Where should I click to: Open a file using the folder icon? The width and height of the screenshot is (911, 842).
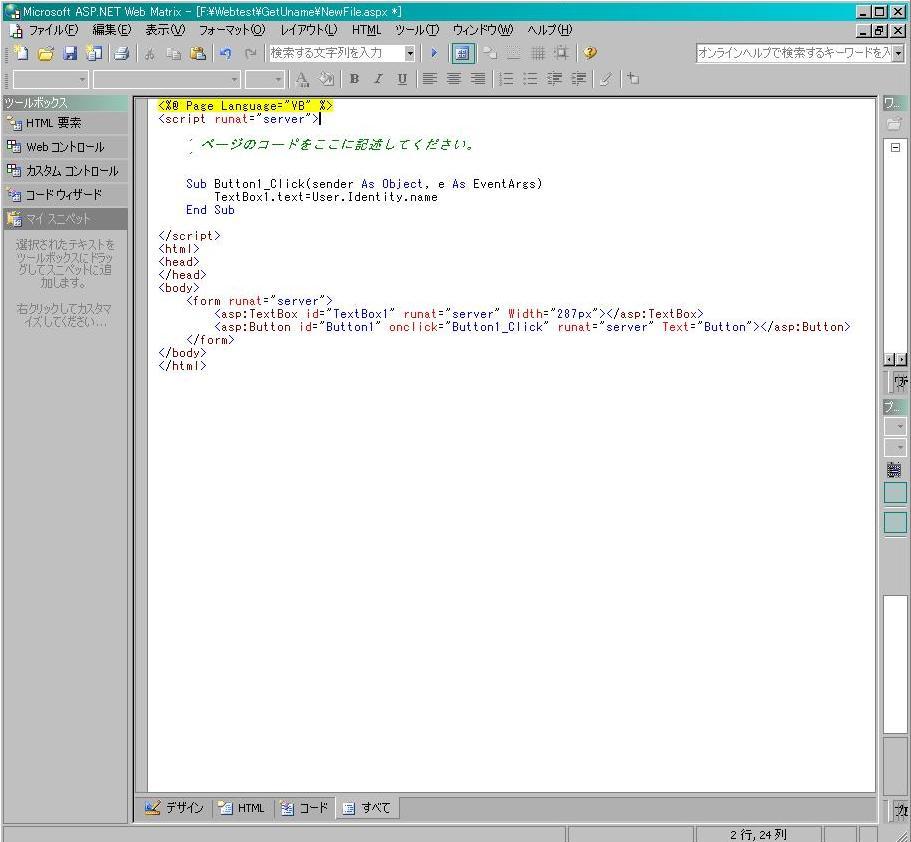[x=45, y=53]
